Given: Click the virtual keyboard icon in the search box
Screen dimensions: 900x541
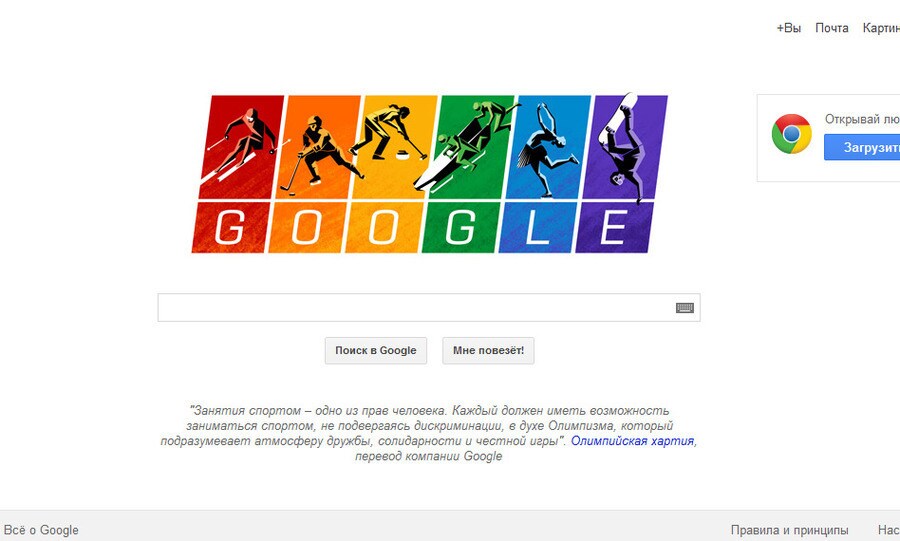Looking at the screenshot, I should 684,308.
